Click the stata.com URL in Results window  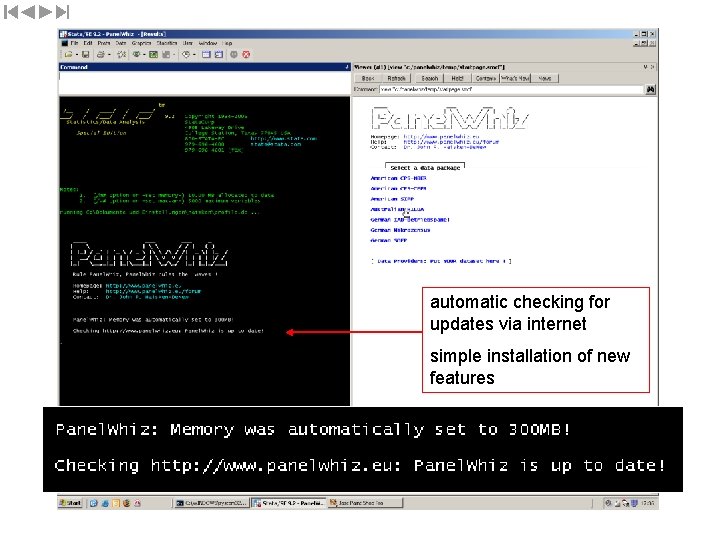[x=284, y=139]
